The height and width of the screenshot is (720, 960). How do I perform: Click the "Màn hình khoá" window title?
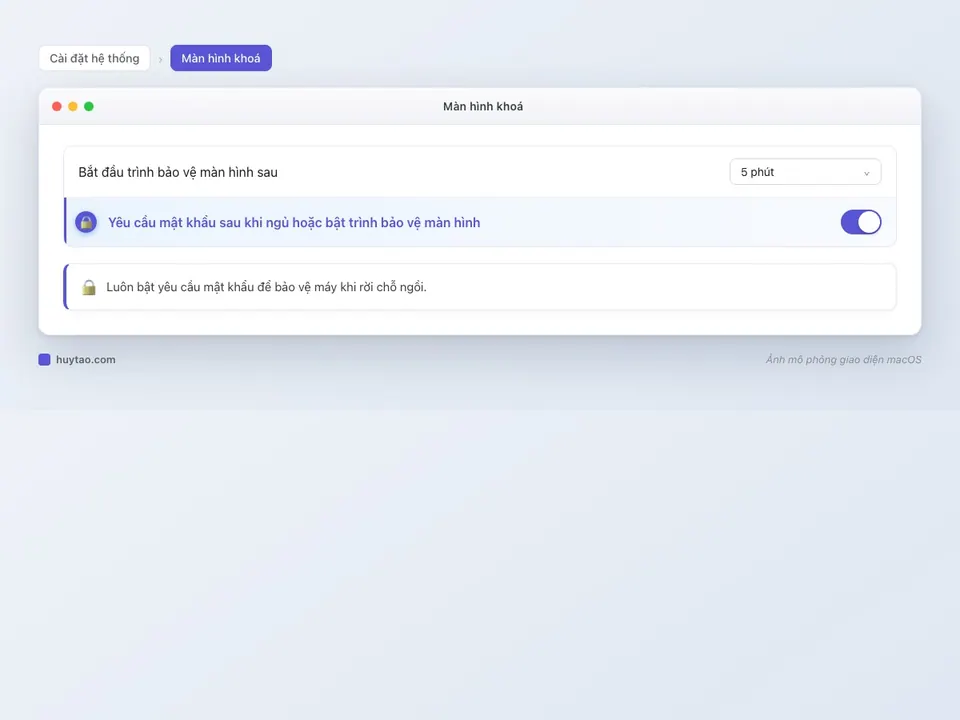pyautogui.click(x=482, y=107)
